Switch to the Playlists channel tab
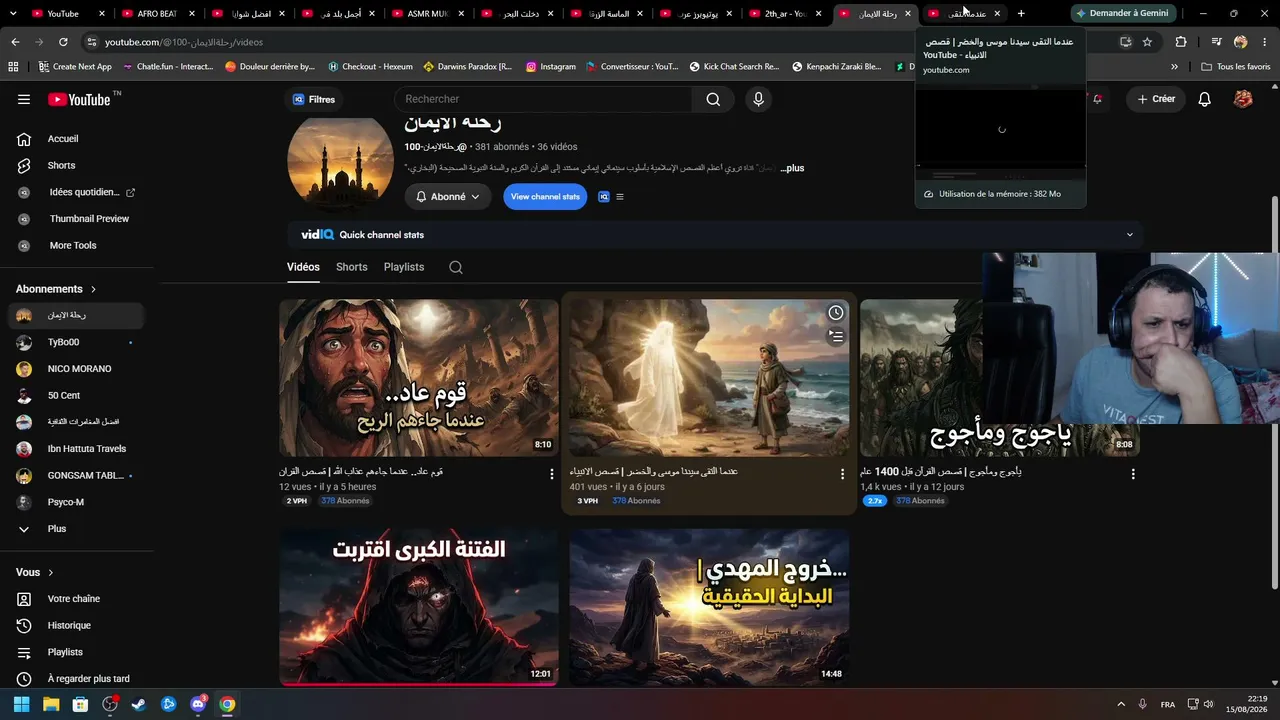The width and height of the screenshot is (1280, 720). click(x=404, y=267)
